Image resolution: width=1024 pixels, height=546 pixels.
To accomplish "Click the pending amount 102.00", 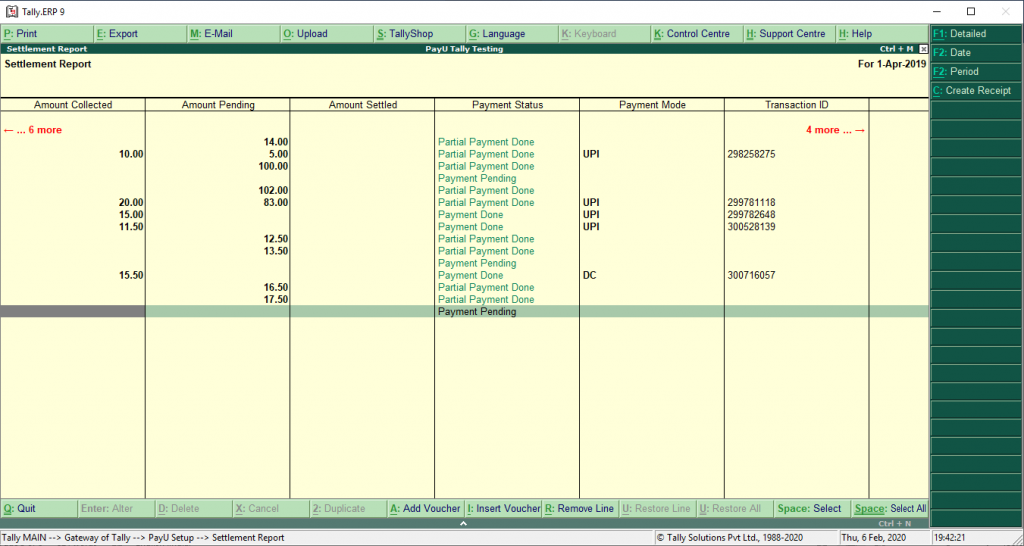I will coord(273,191).
